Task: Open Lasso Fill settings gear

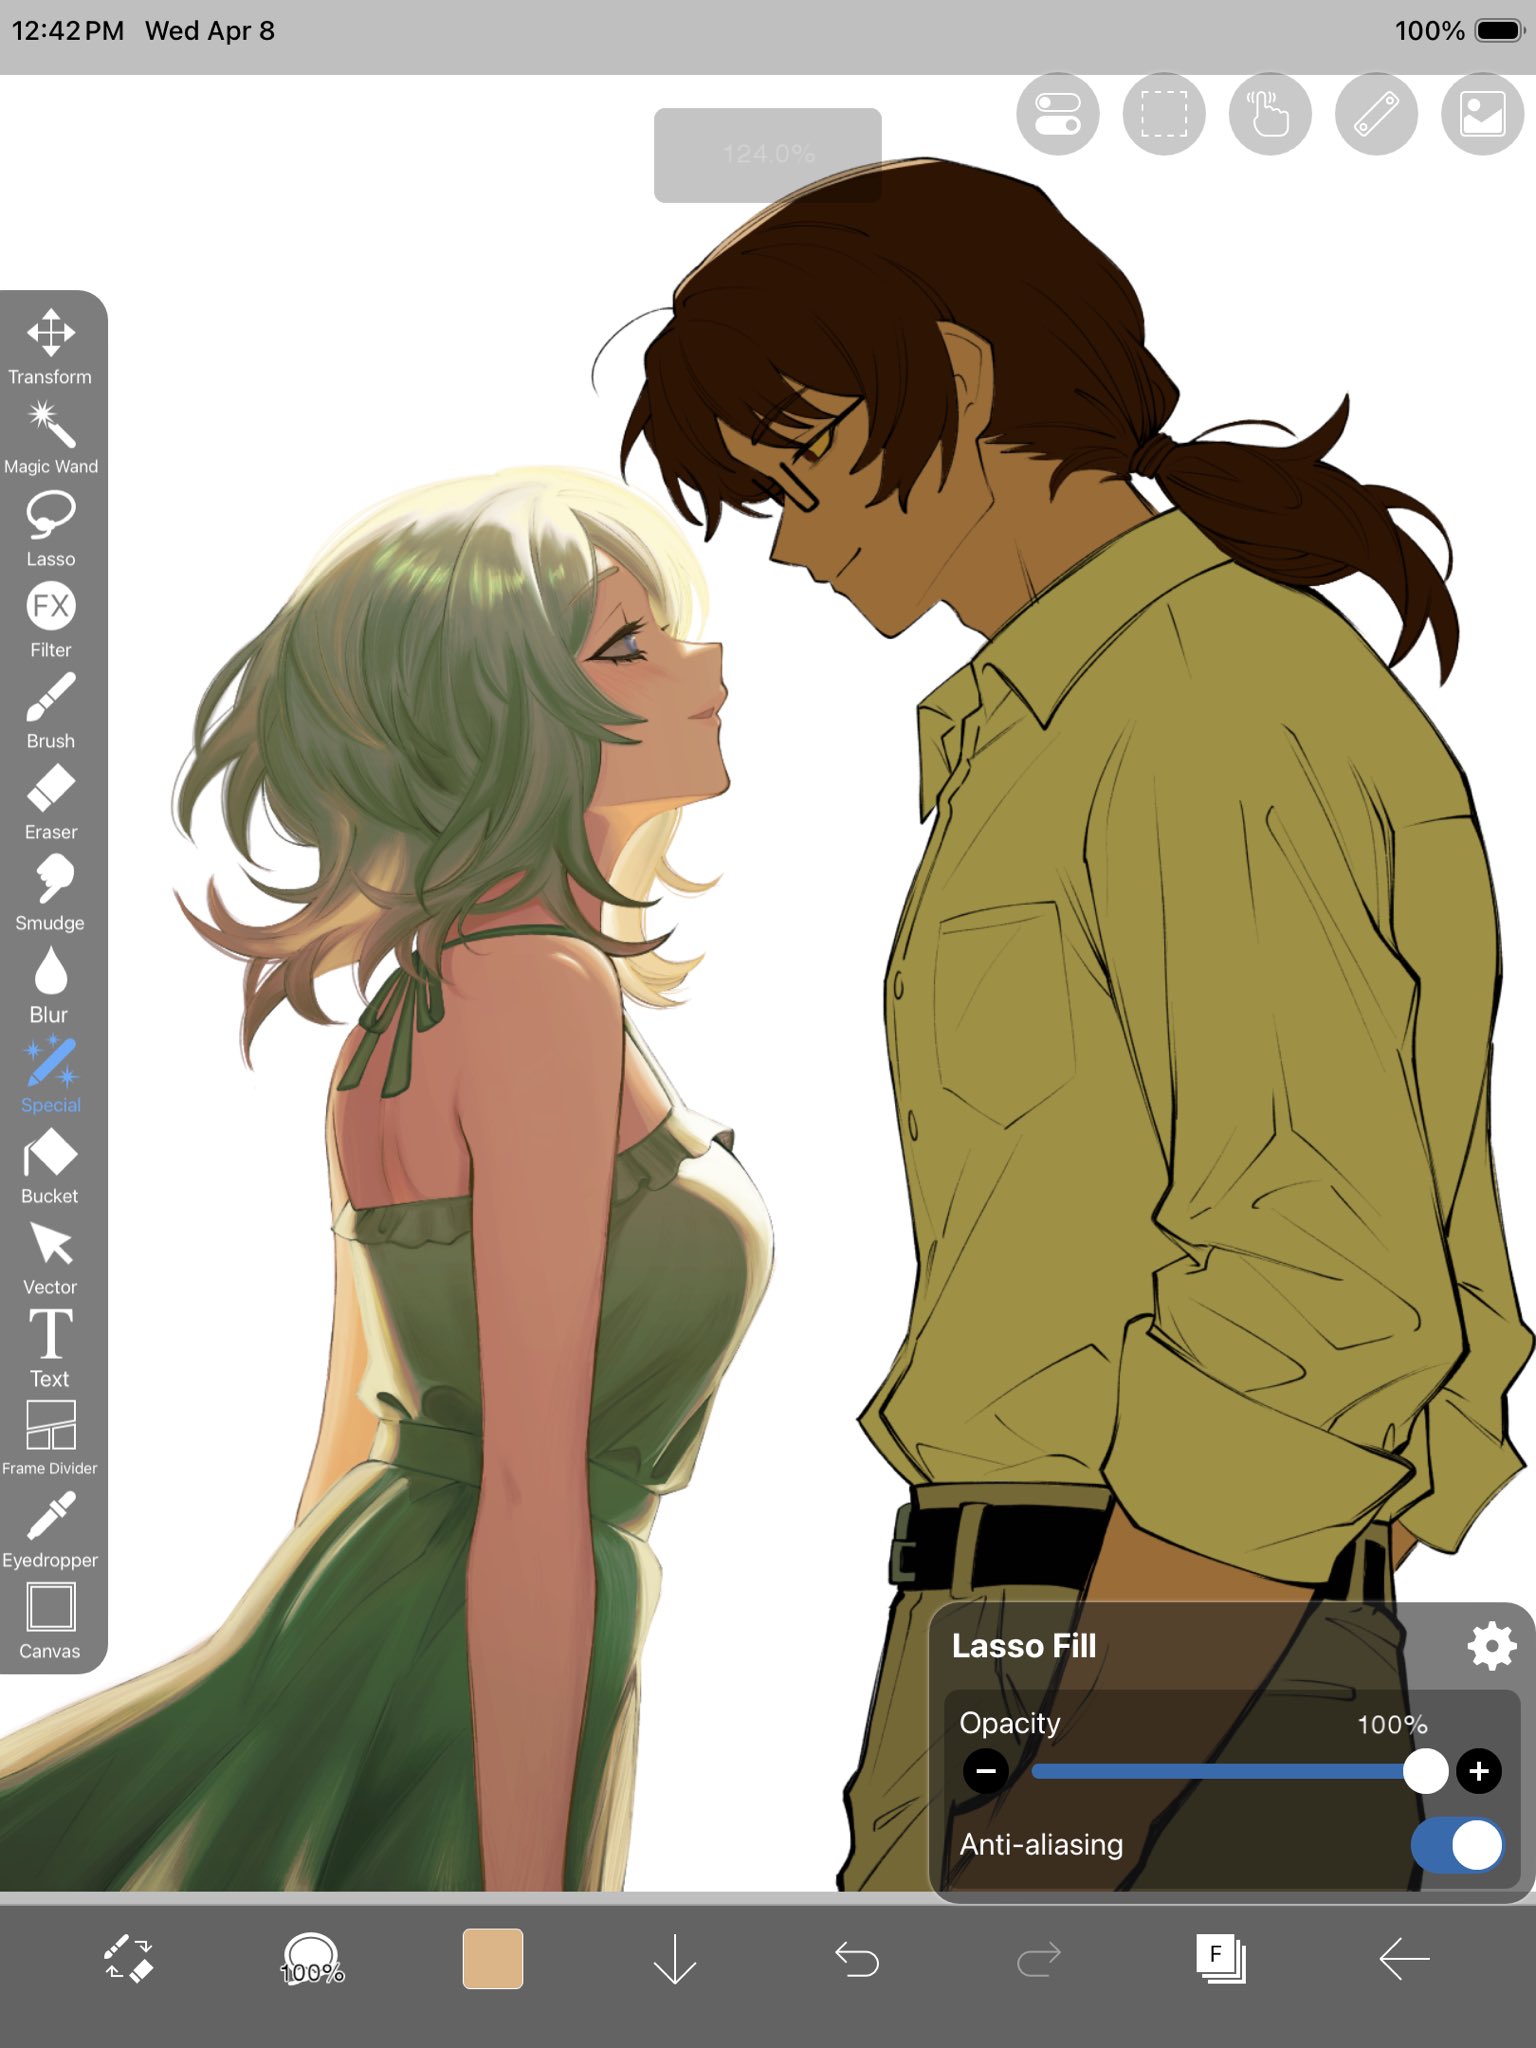Action: tap(1492, 1646)
